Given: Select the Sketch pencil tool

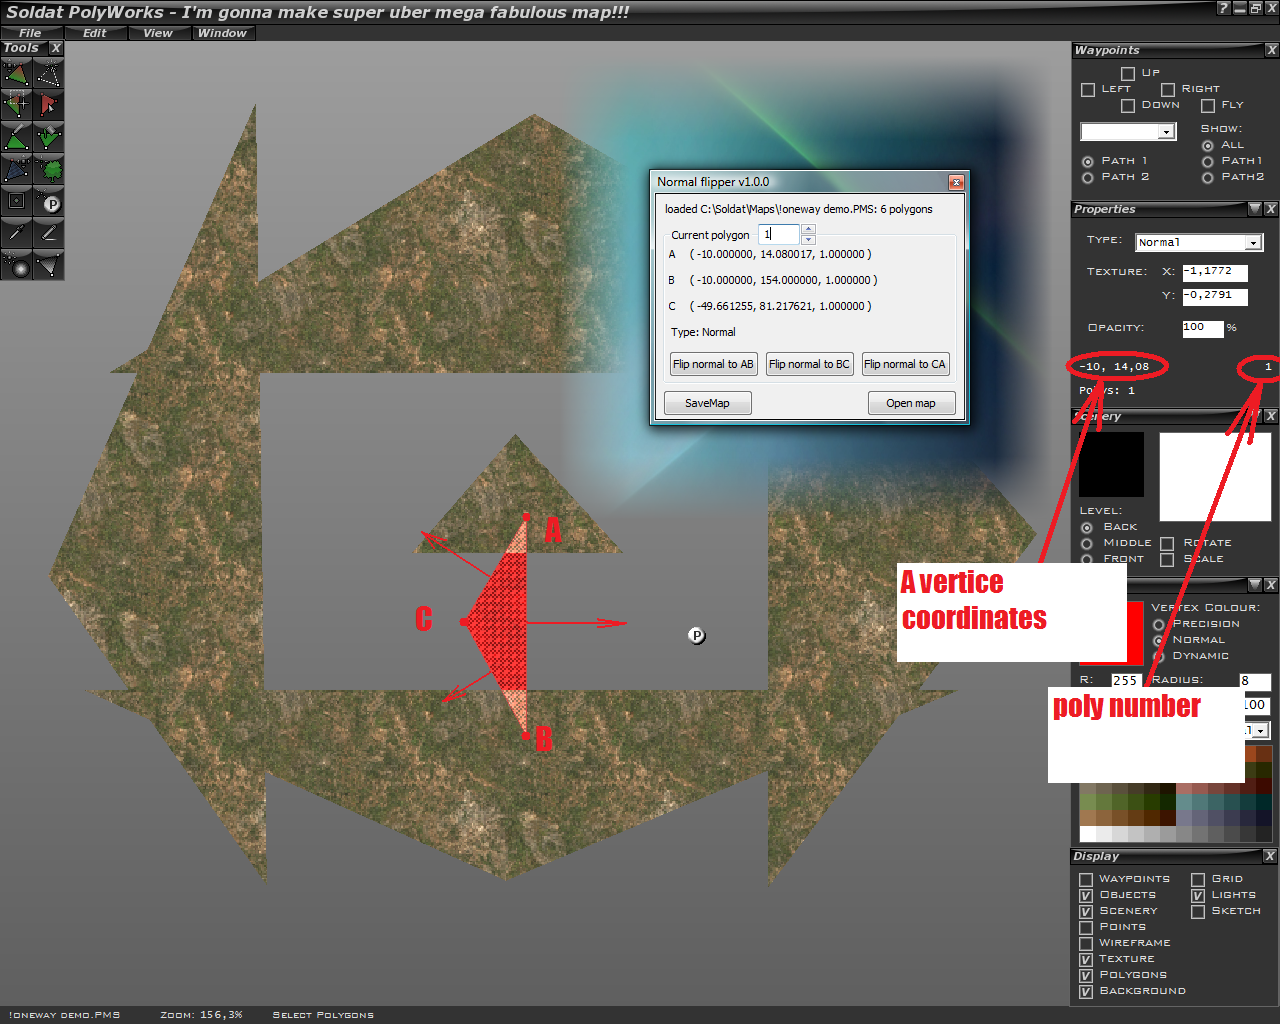Looking at the screenshot, I should coord(48,233).
